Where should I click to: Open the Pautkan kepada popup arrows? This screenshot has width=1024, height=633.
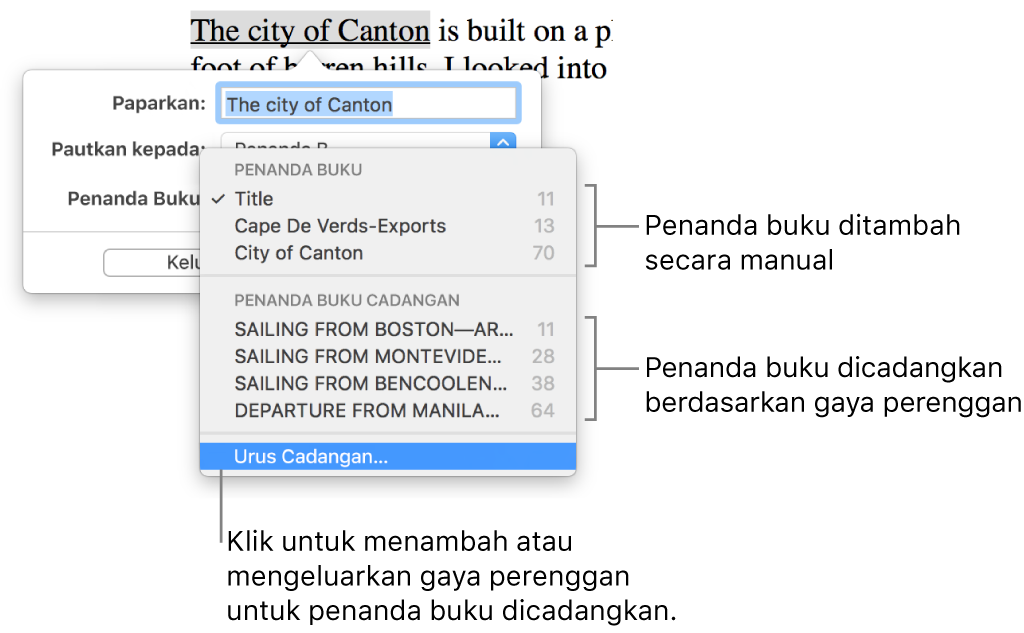point(503,141)
